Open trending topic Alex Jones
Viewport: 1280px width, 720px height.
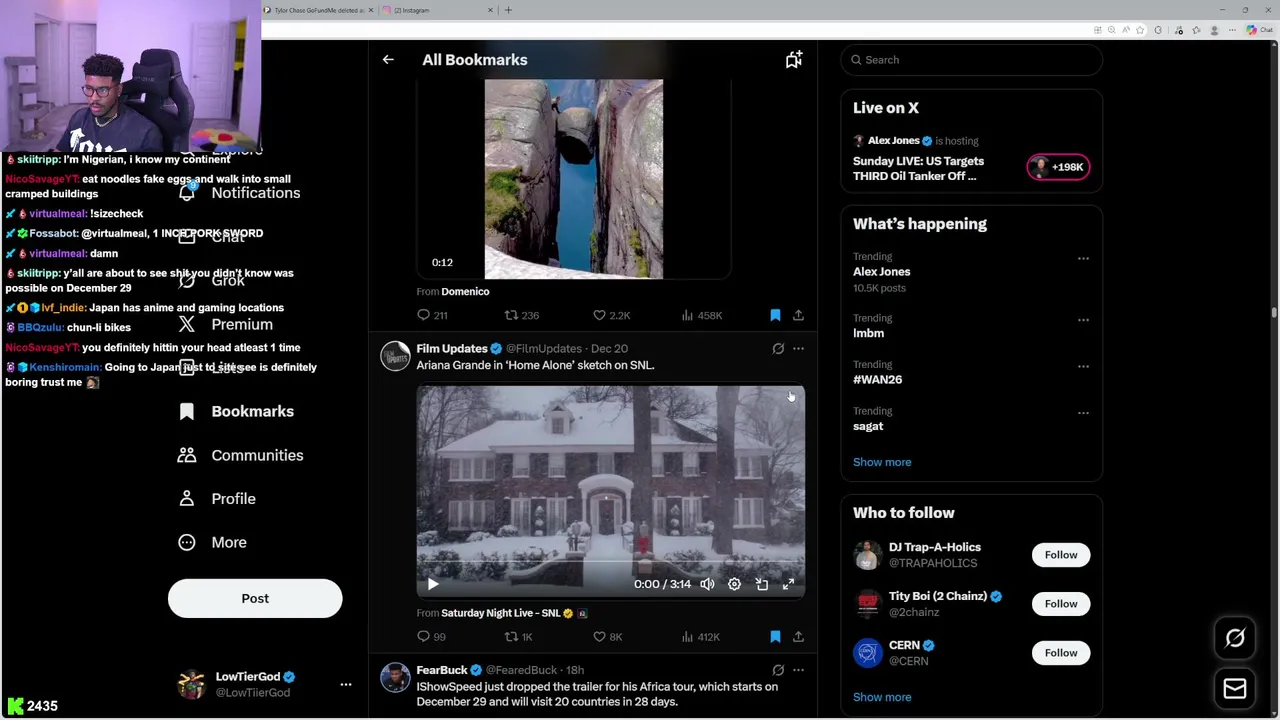[x=881, y=272]
